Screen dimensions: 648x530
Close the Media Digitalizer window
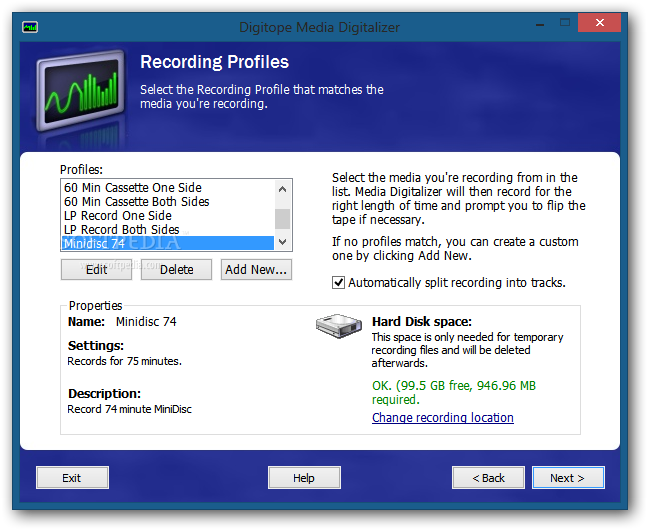pyautogui.click(x=600, y=23)
